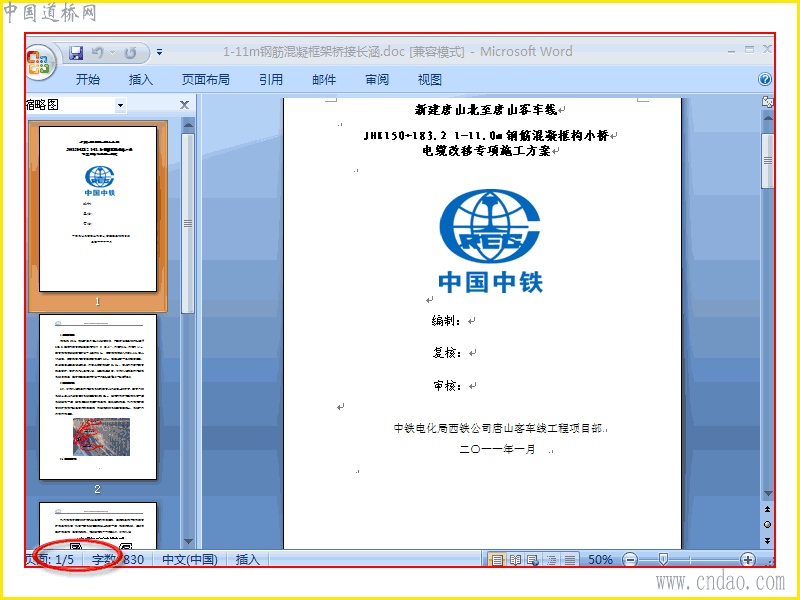This screenshot has height=600, width=800.
Task: Switch to Print Layout view
Action: pos(496,560)
